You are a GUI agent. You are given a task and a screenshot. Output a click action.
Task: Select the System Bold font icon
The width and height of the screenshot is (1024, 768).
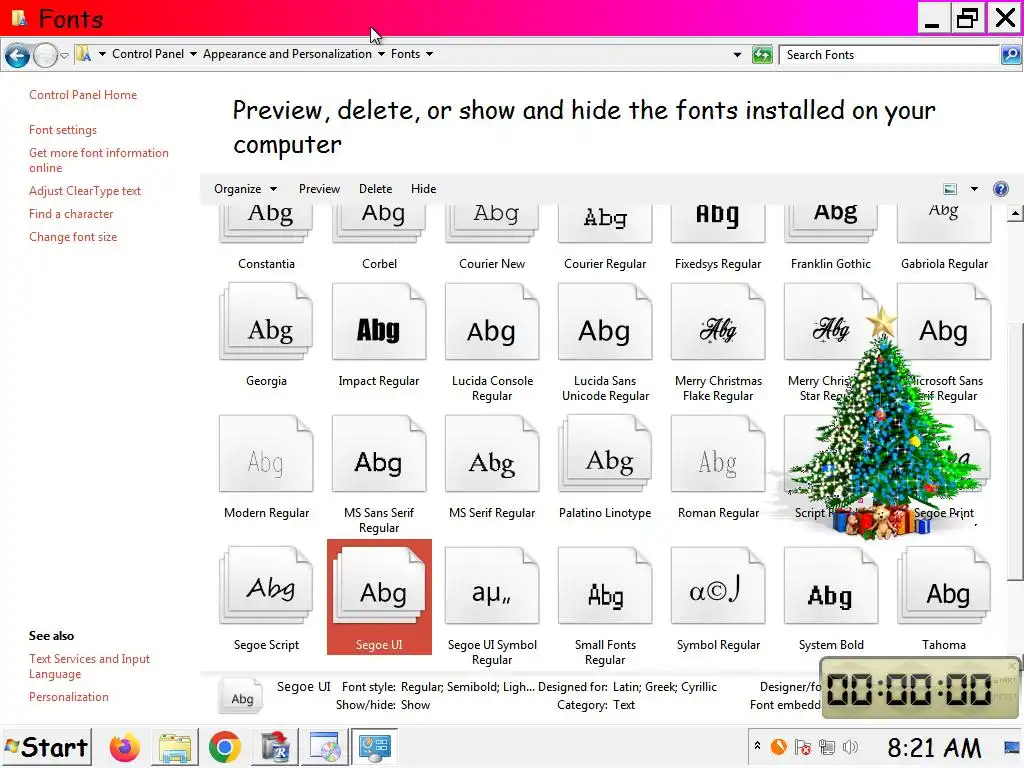831,585
